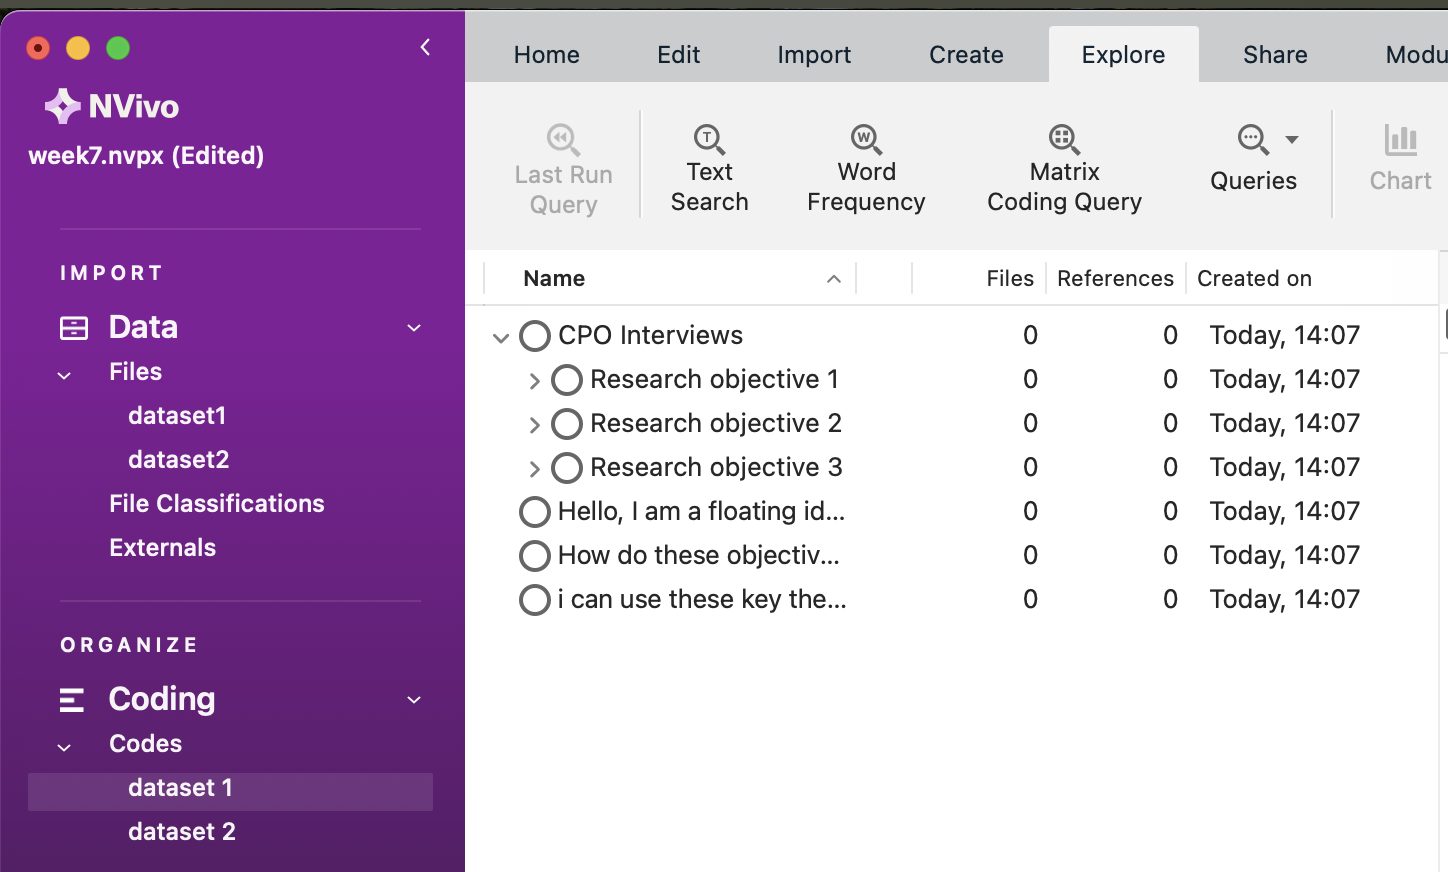
Task: Switch to the Create ribbon tab
Action: click(965, 55)
